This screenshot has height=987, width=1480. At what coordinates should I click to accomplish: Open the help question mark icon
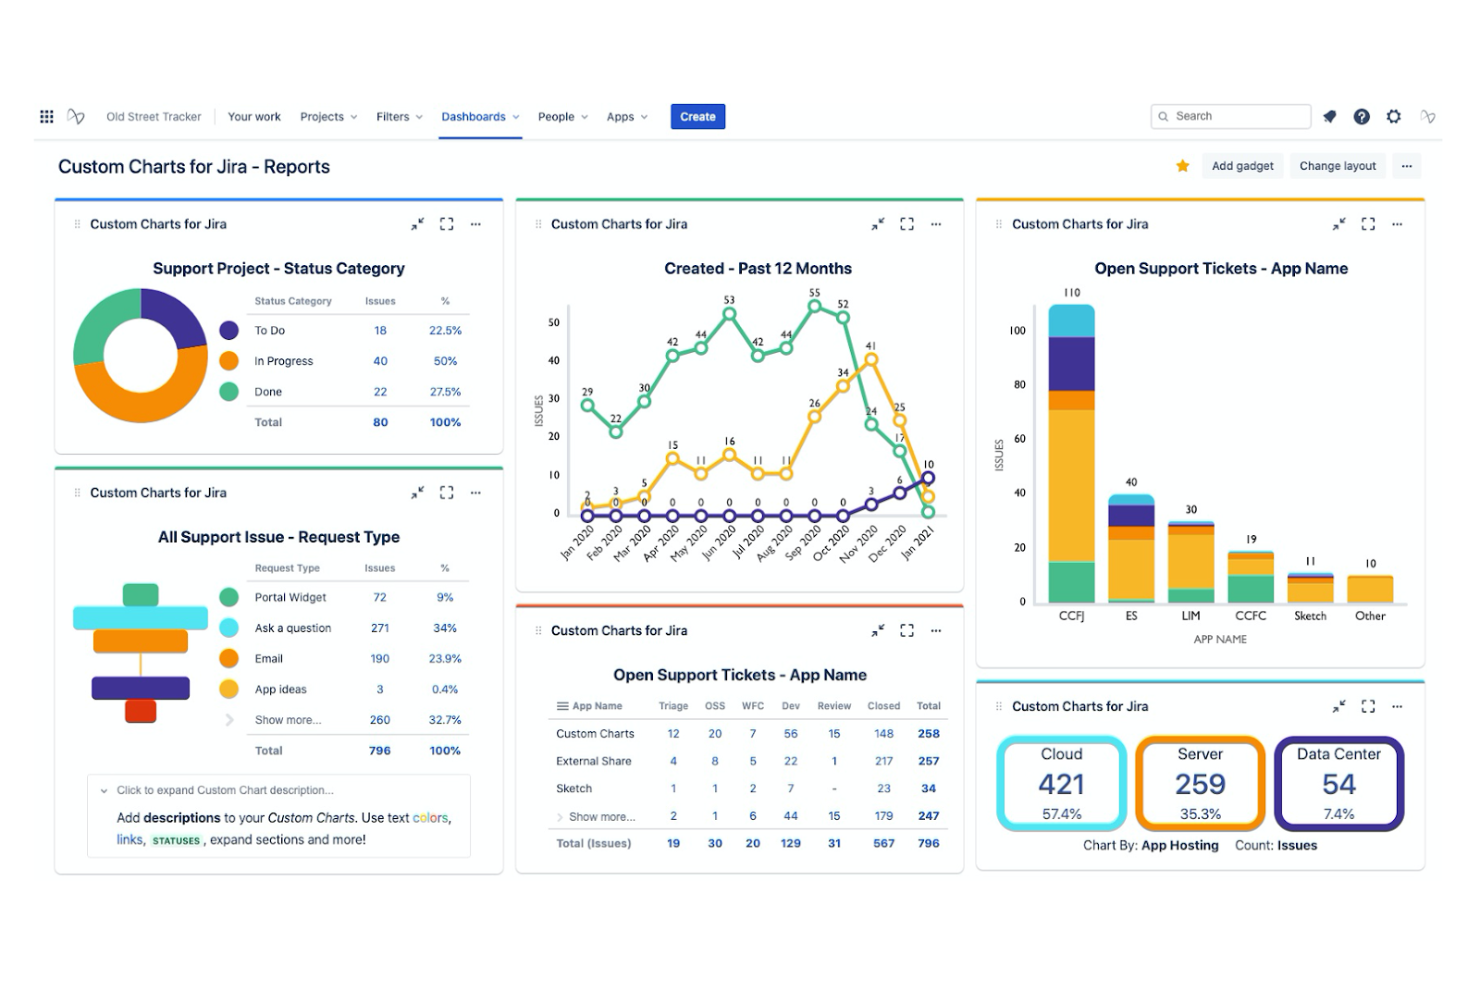click(x=1361, y=117)
